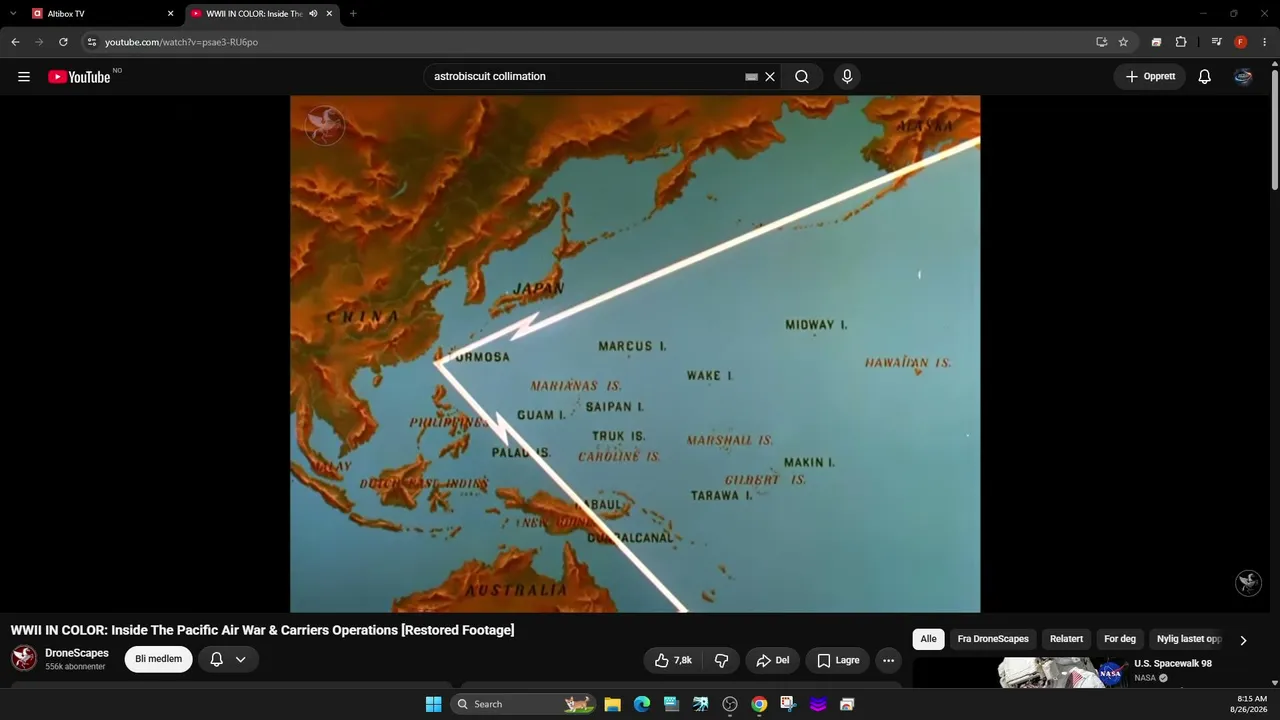Open the Windows Start menu
This screenshot has height=720, width=1280.
point(433,704)
